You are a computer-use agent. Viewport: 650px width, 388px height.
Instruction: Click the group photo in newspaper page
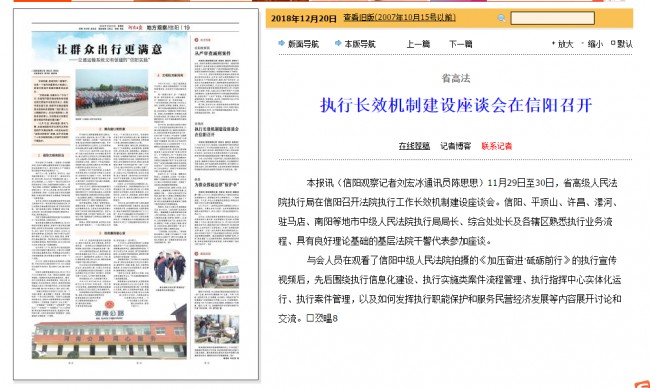112,93
